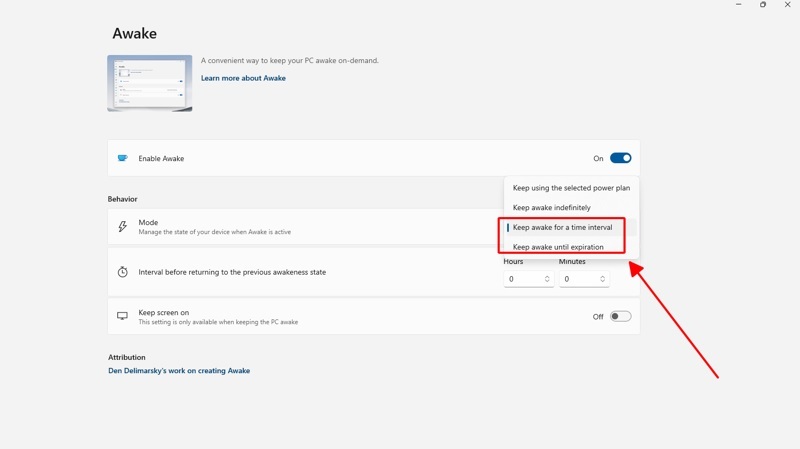Turn on the Keep screen on toggle
This screenshot has width=800, height=449.
point(620,316)
